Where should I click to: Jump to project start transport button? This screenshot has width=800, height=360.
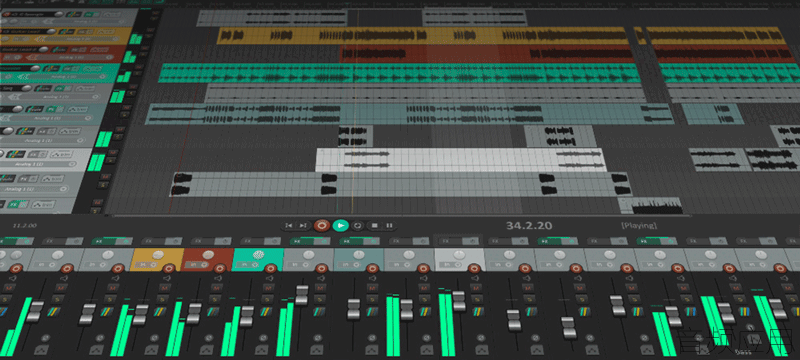pos(288,225)
